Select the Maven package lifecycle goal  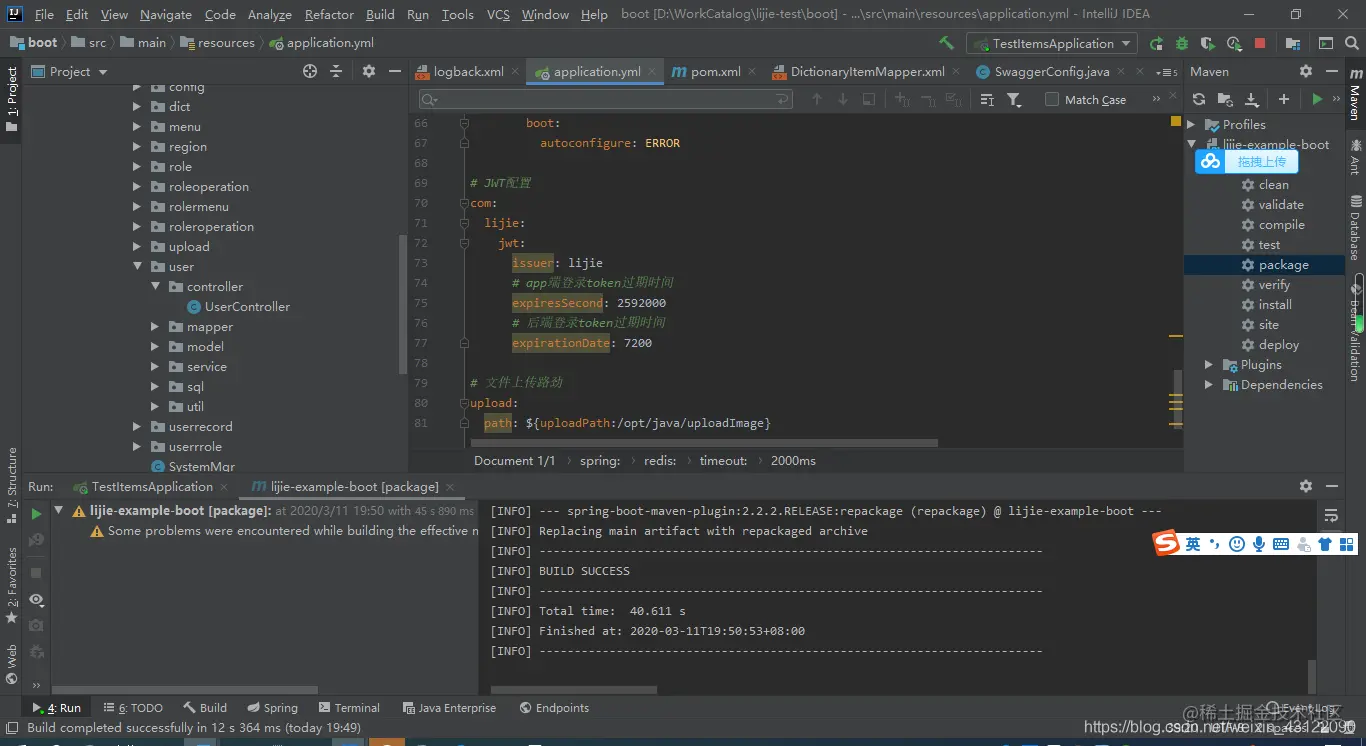coord(1284,265)
